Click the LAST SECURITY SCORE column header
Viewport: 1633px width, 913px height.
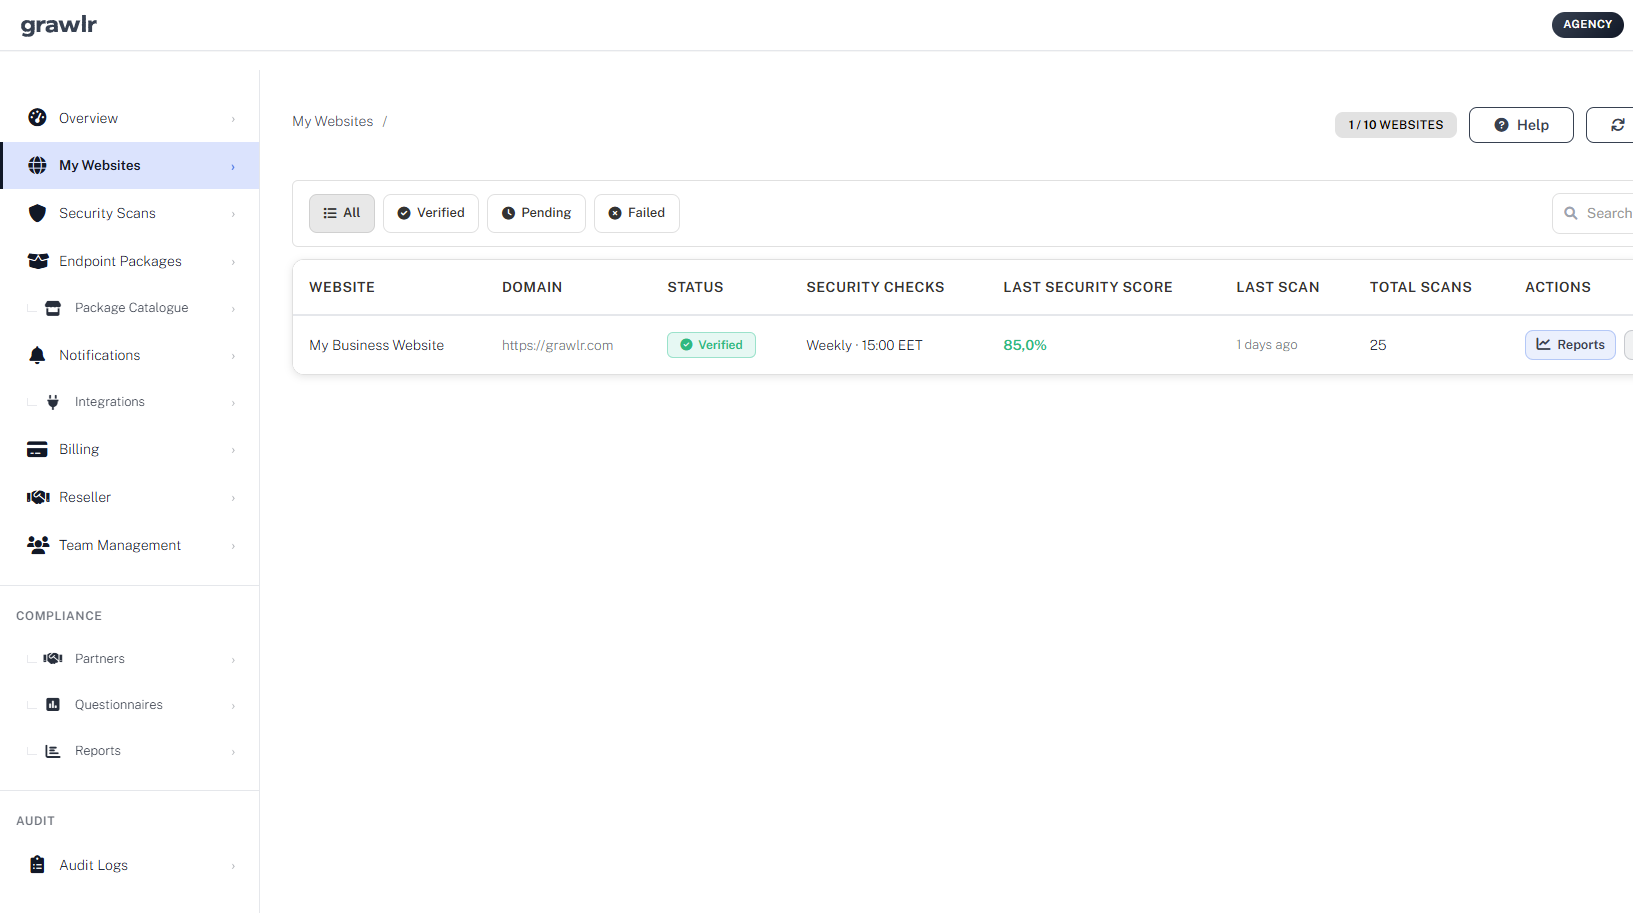coord(1088,287)
